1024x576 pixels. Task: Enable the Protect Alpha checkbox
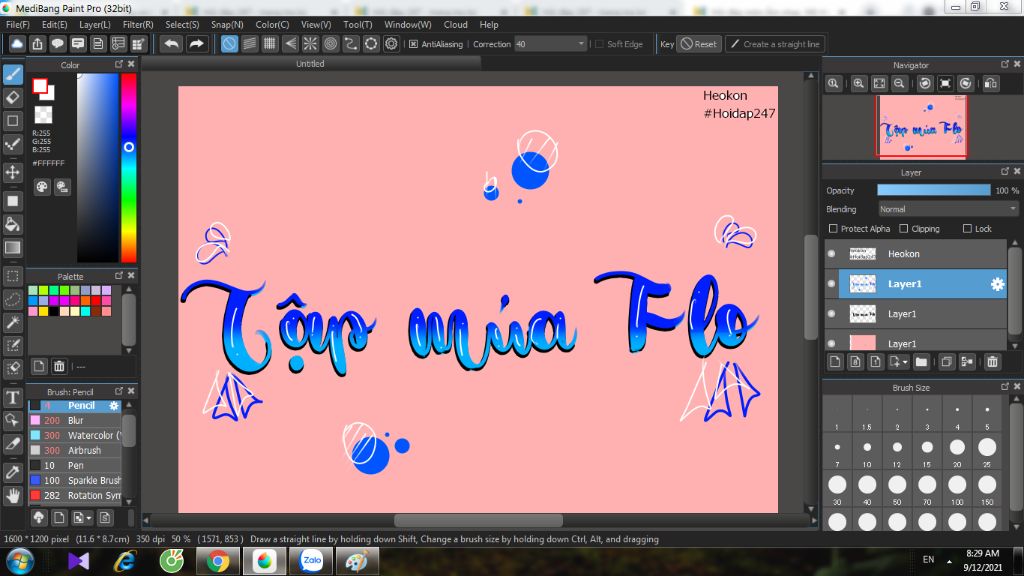(833, 229)
